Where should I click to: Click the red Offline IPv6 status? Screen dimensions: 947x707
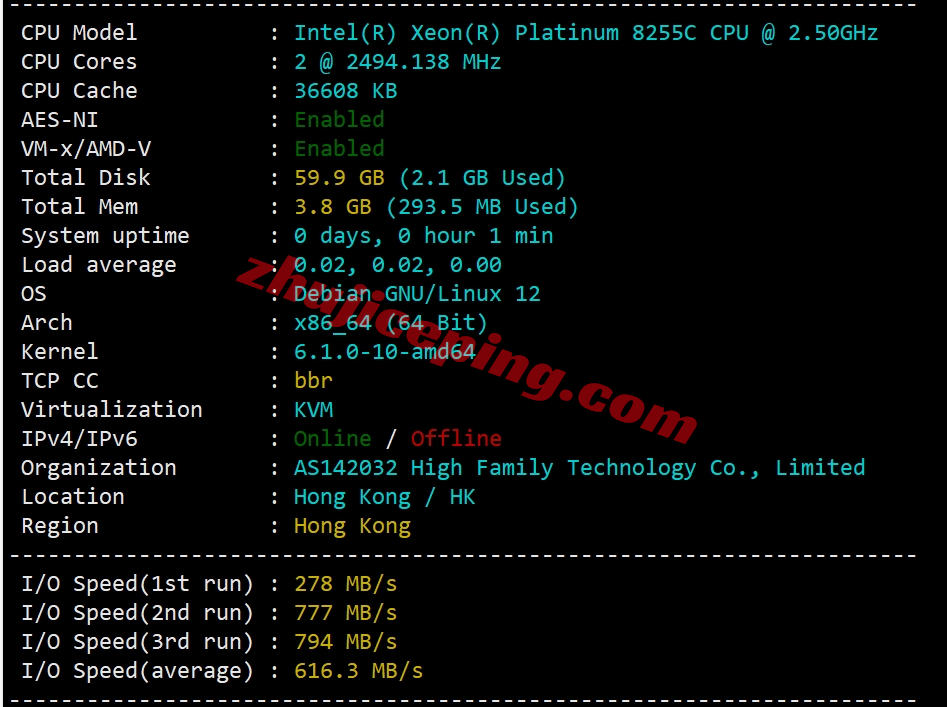click(x=456, y=438)
